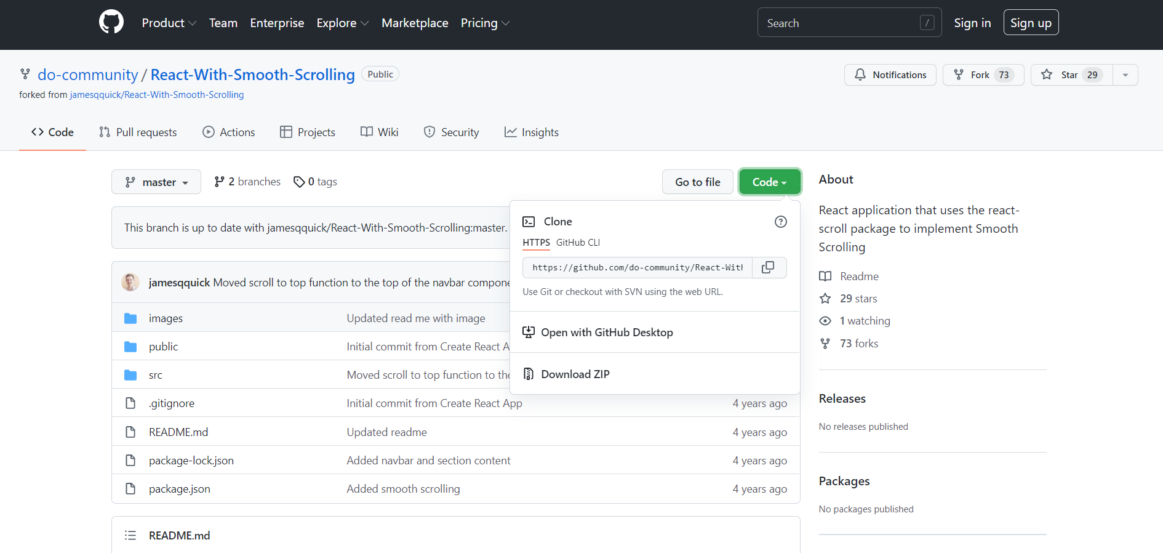Image resolution: width=1163 pixels, height=553 pixels.
Task: Open the images folder
Action: [166, 318]
